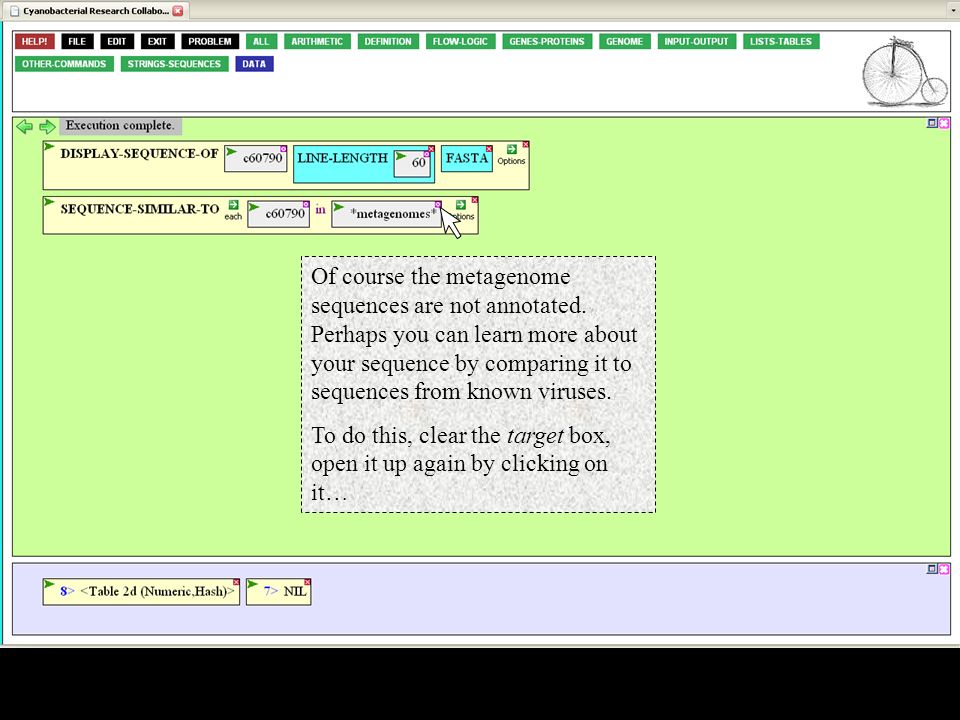Click the SEQUENCE-SIMILAR-TO function name
The height and width of the screenshot is (720, 960).
click(140, 209)
